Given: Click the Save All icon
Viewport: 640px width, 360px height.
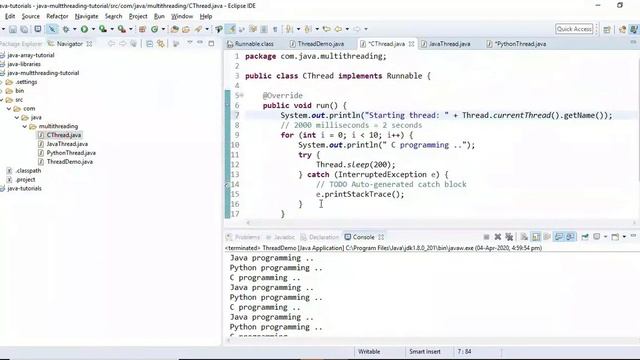Looking at the screenshot, I should pyautogui.click(x=24, y=29).
